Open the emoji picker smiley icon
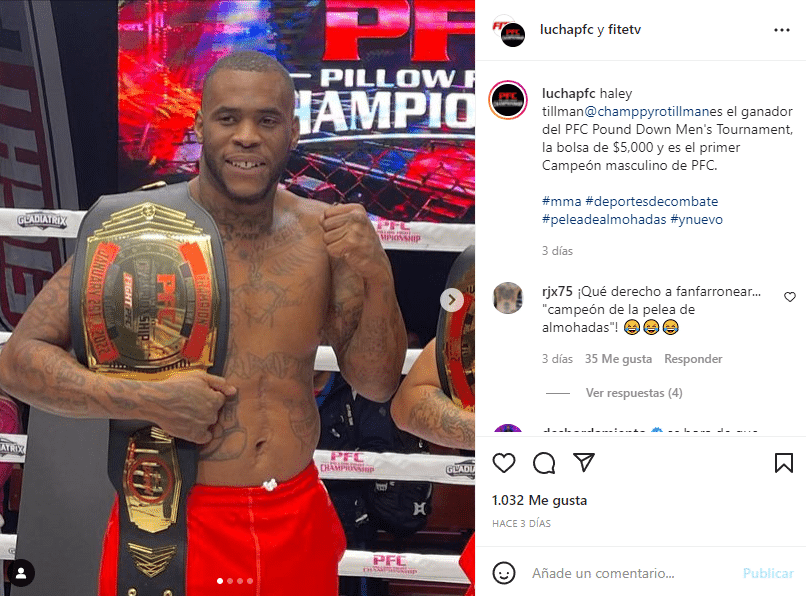 tap(504, 573)
